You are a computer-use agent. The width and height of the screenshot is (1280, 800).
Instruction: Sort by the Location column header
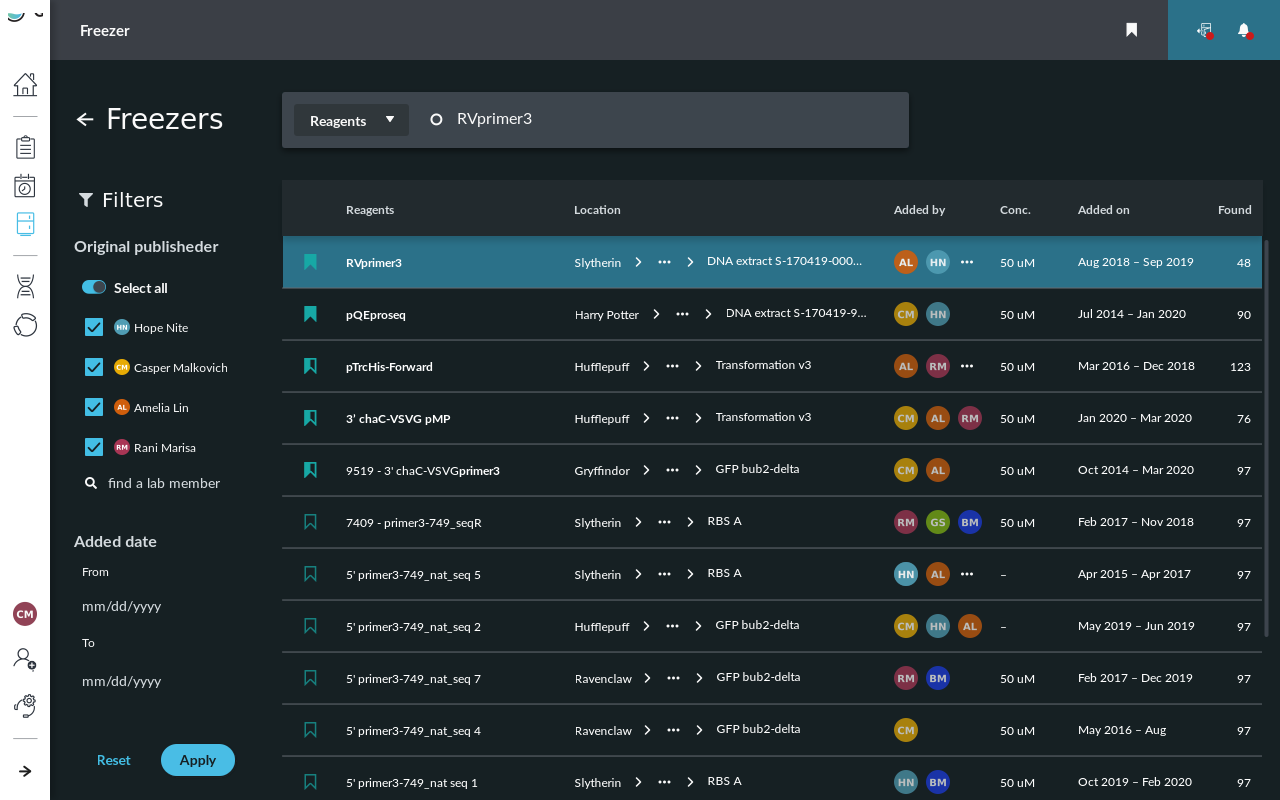(597, 210)
